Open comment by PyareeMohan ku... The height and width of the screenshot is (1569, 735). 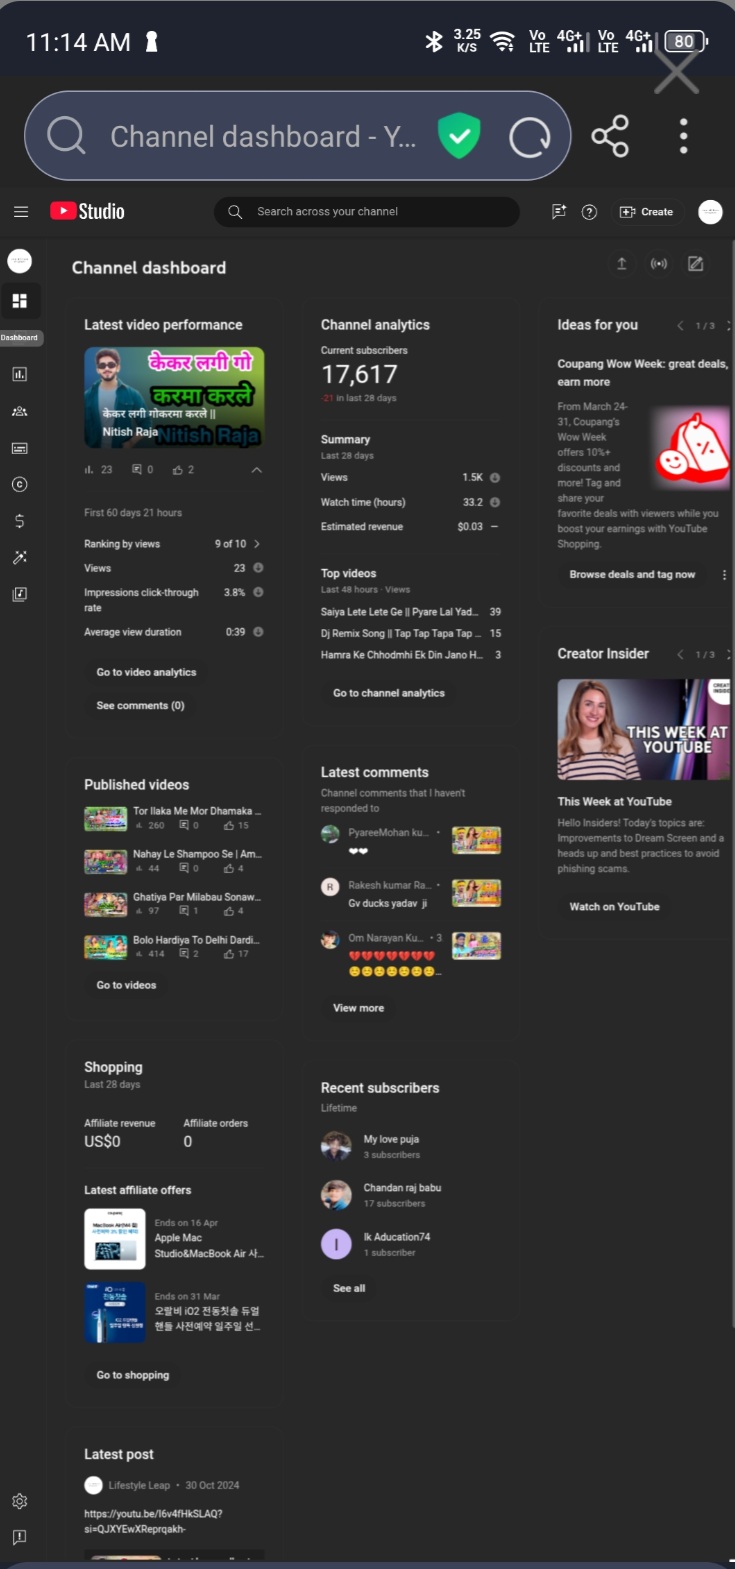pos(410,840)
